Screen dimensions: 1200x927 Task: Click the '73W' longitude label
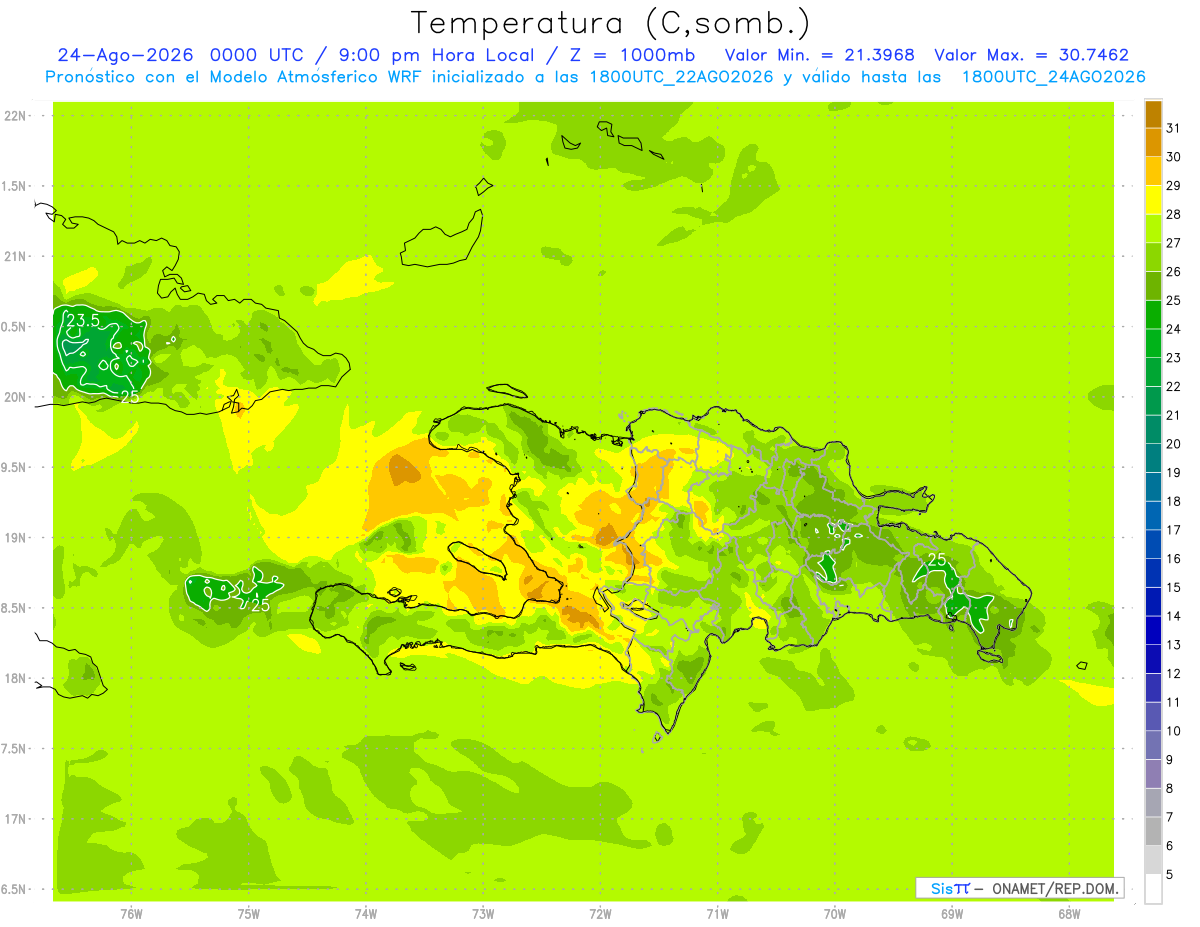(x=483, y=913)
